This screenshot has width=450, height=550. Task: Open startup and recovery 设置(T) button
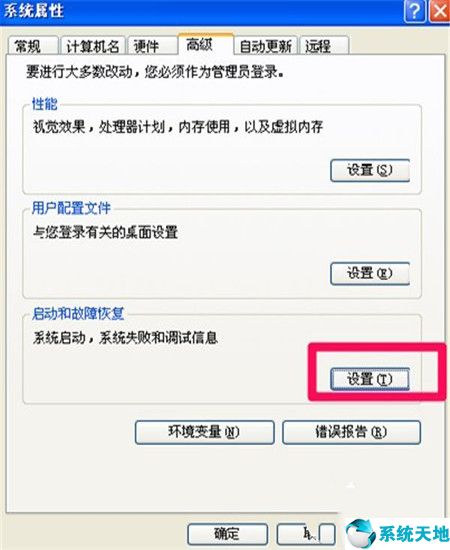click(370, 379)
